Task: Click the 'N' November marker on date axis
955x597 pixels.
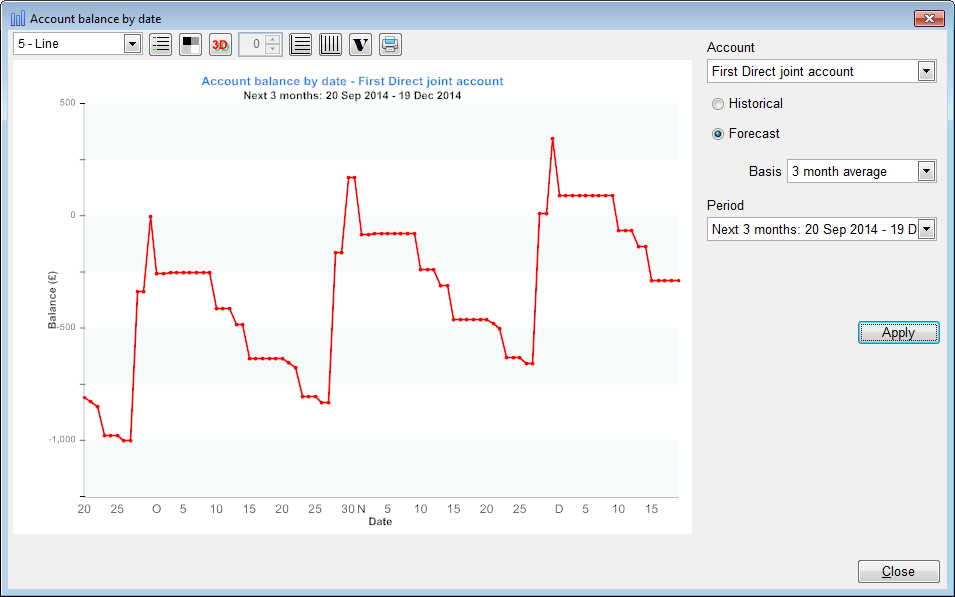Action: 361,509
